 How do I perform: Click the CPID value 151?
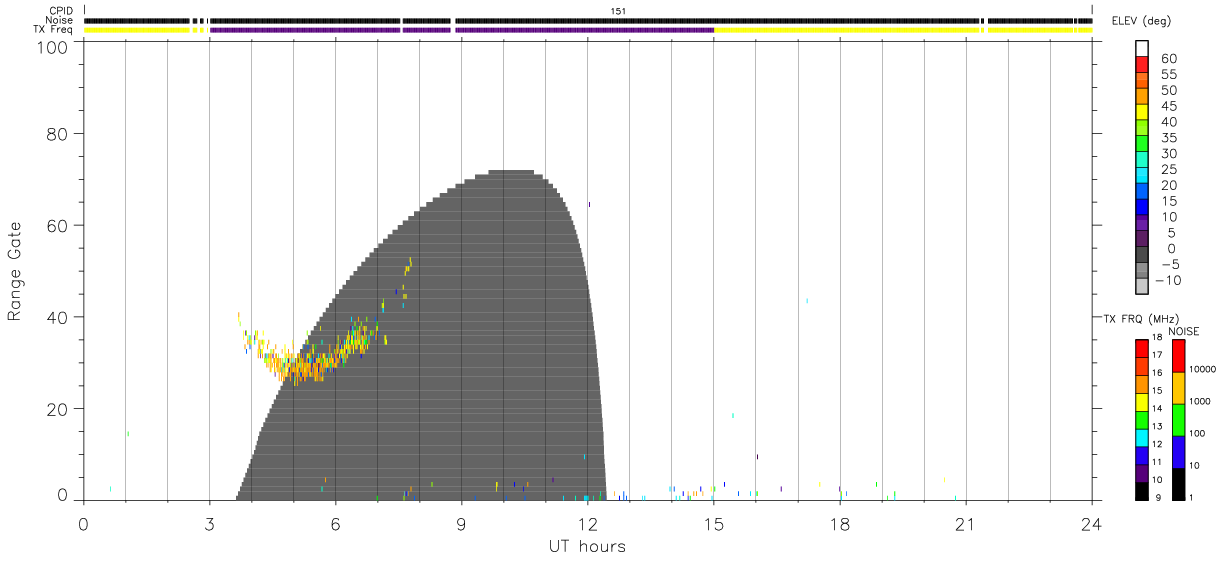coord(618,11)
